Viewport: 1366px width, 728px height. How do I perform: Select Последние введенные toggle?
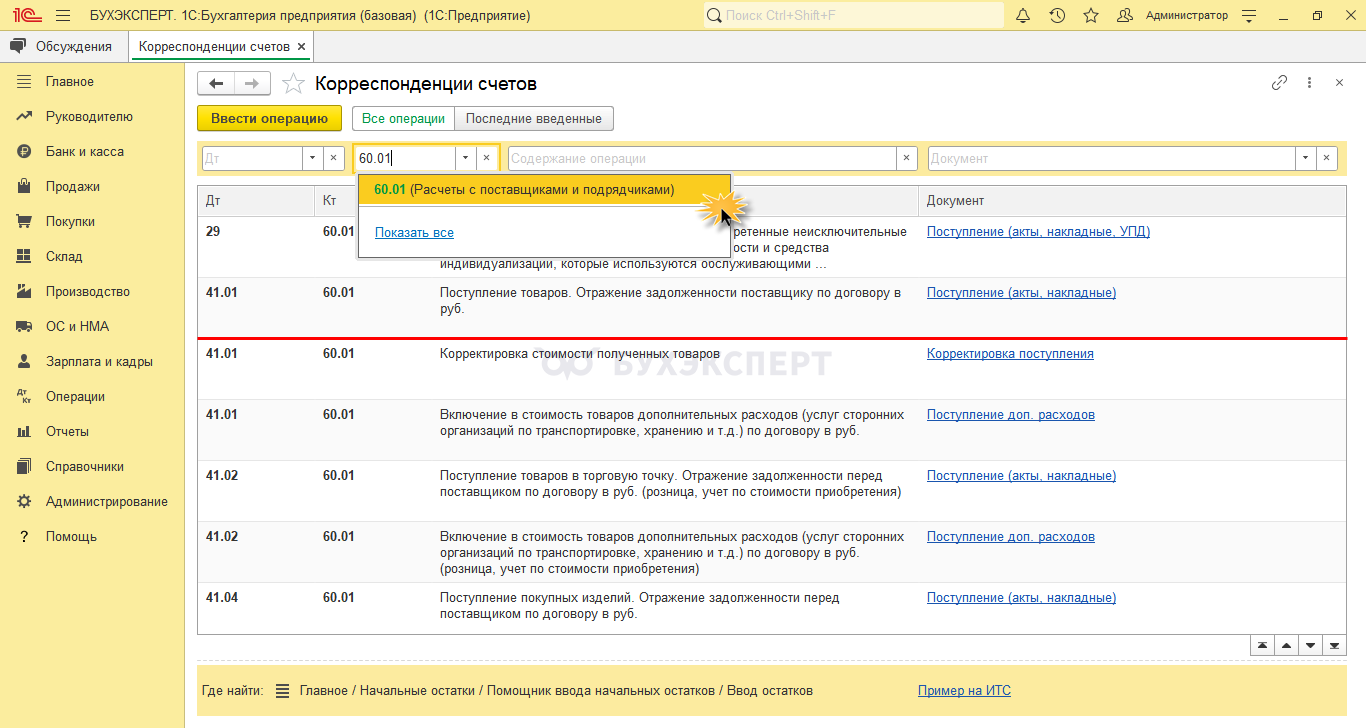(534, 118)
